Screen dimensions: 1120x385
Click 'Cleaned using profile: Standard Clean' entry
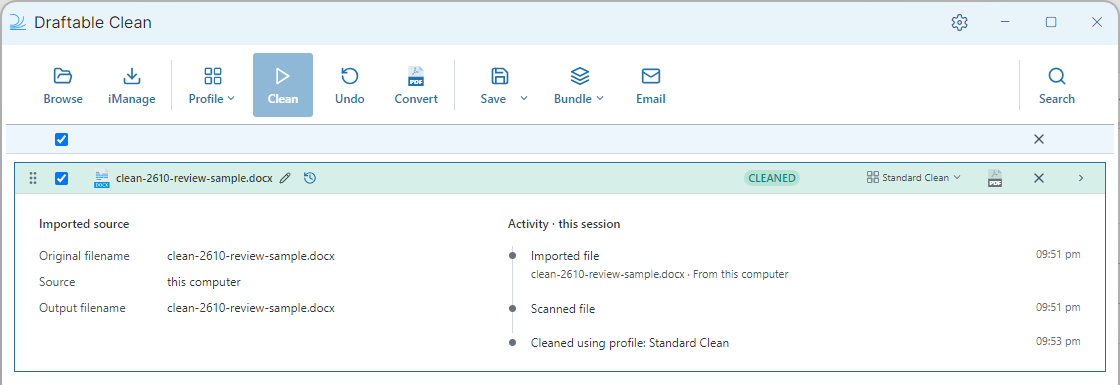coord(630,343)
